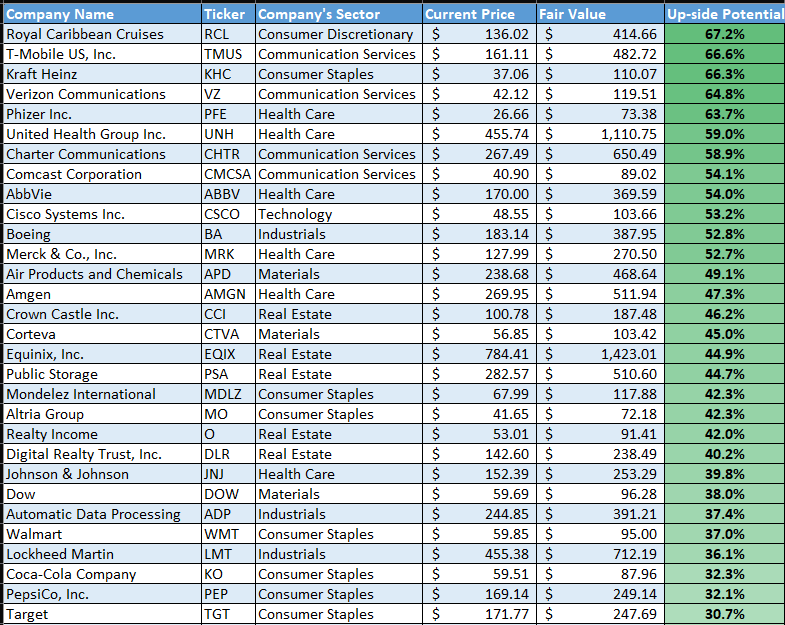Select the BA ticker cell
The height and width of the screenshot is (625, 785).
(x=228, y=234)
